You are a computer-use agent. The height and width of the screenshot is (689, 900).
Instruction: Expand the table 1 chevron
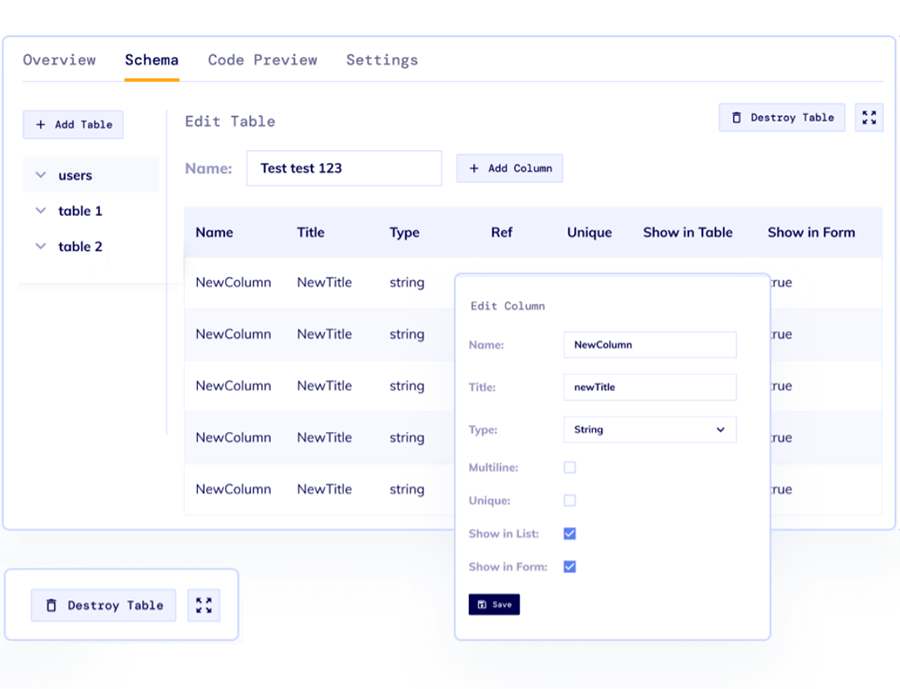(41, 211)
